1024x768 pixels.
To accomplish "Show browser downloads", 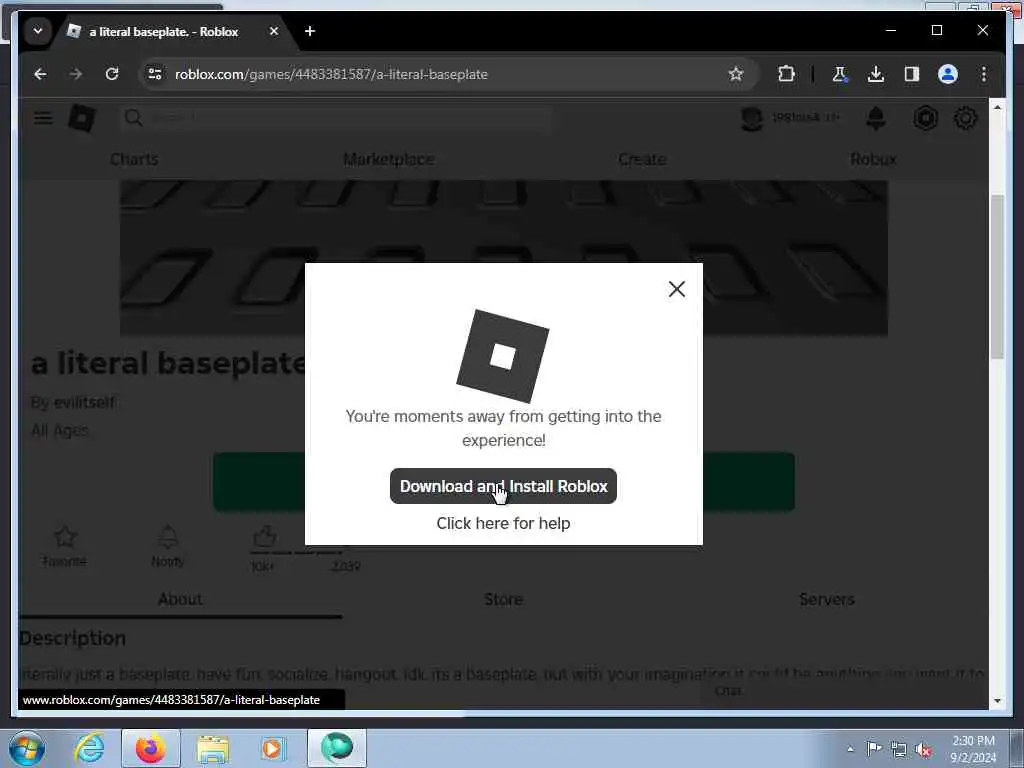I will 876,74.
